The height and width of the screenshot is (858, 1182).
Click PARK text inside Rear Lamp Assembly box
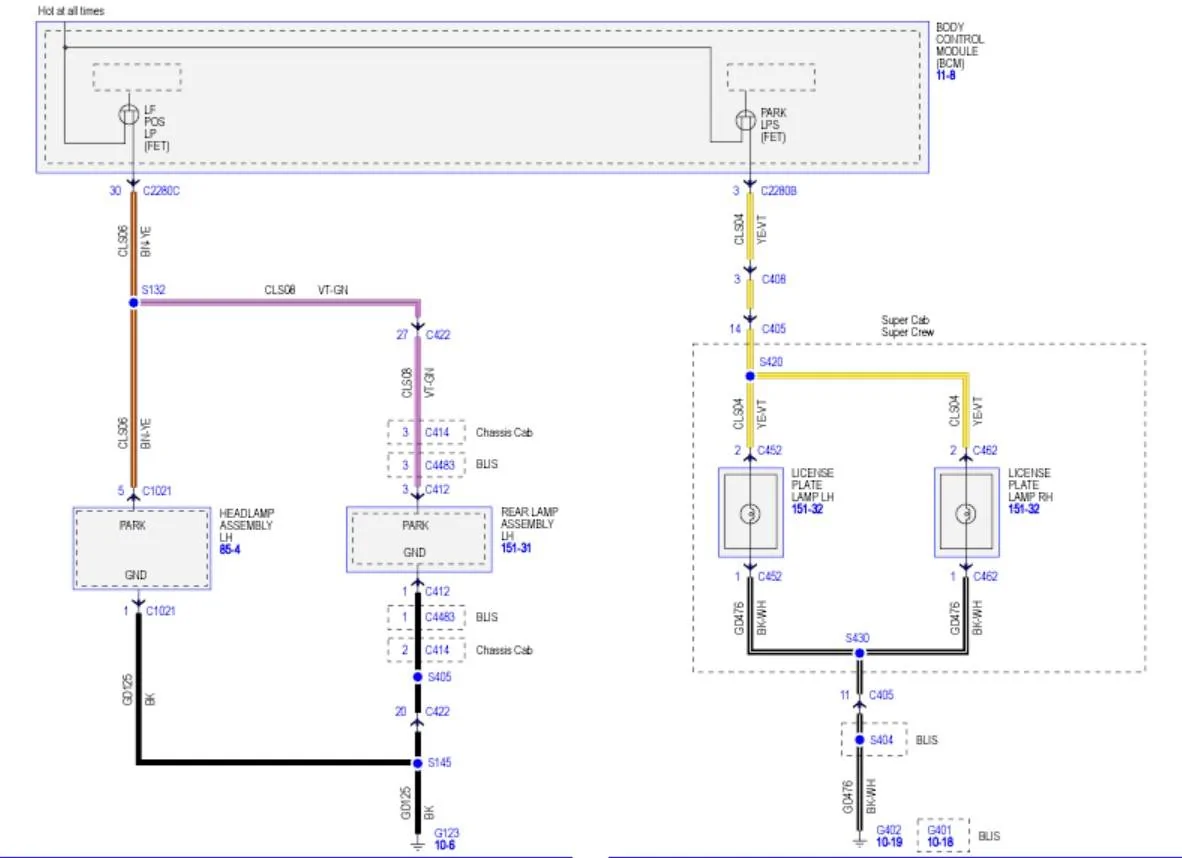click(415, 526)
